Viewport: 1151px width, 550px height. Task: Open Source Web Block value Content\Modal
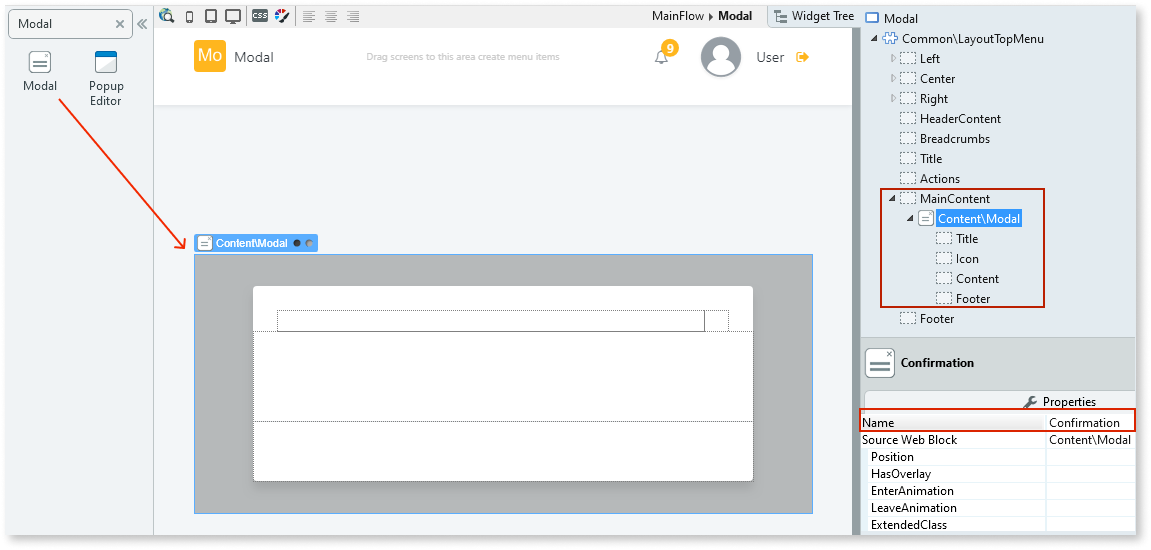click(1090, 440)
